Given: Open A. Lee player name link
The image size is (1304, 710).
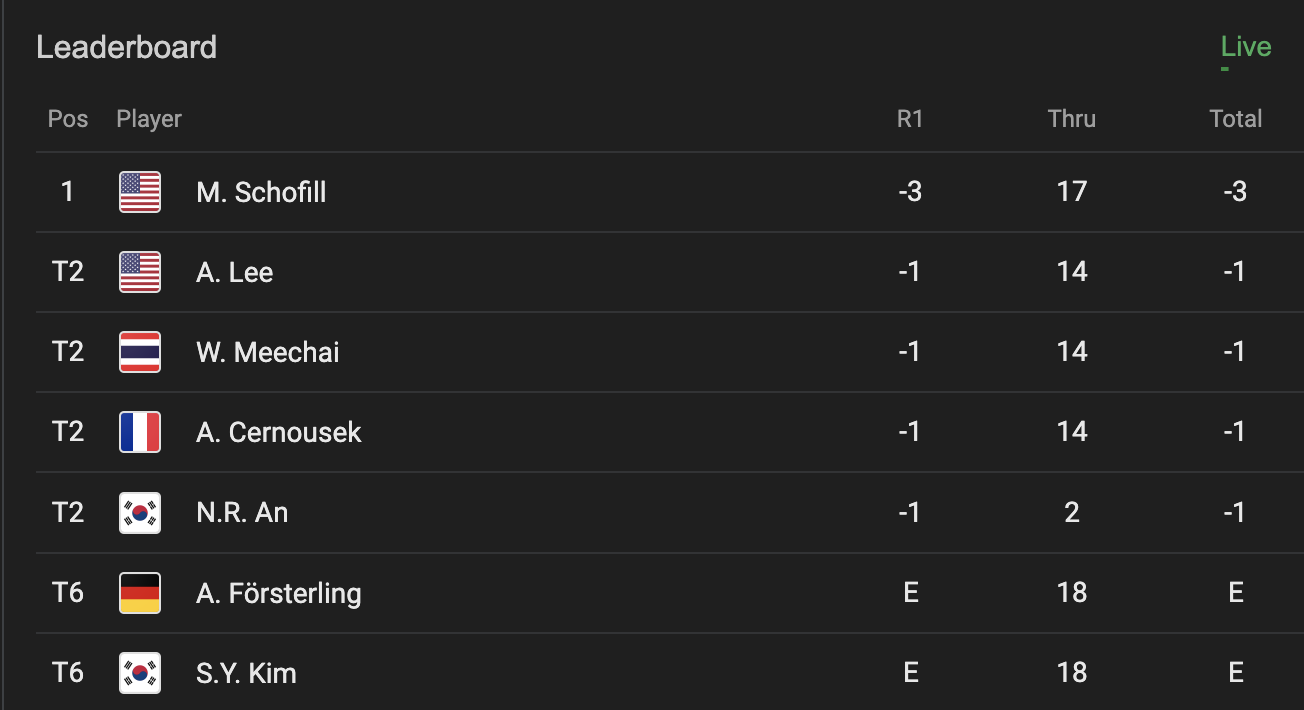Looking at the screenshot, I should click(235, 272).
